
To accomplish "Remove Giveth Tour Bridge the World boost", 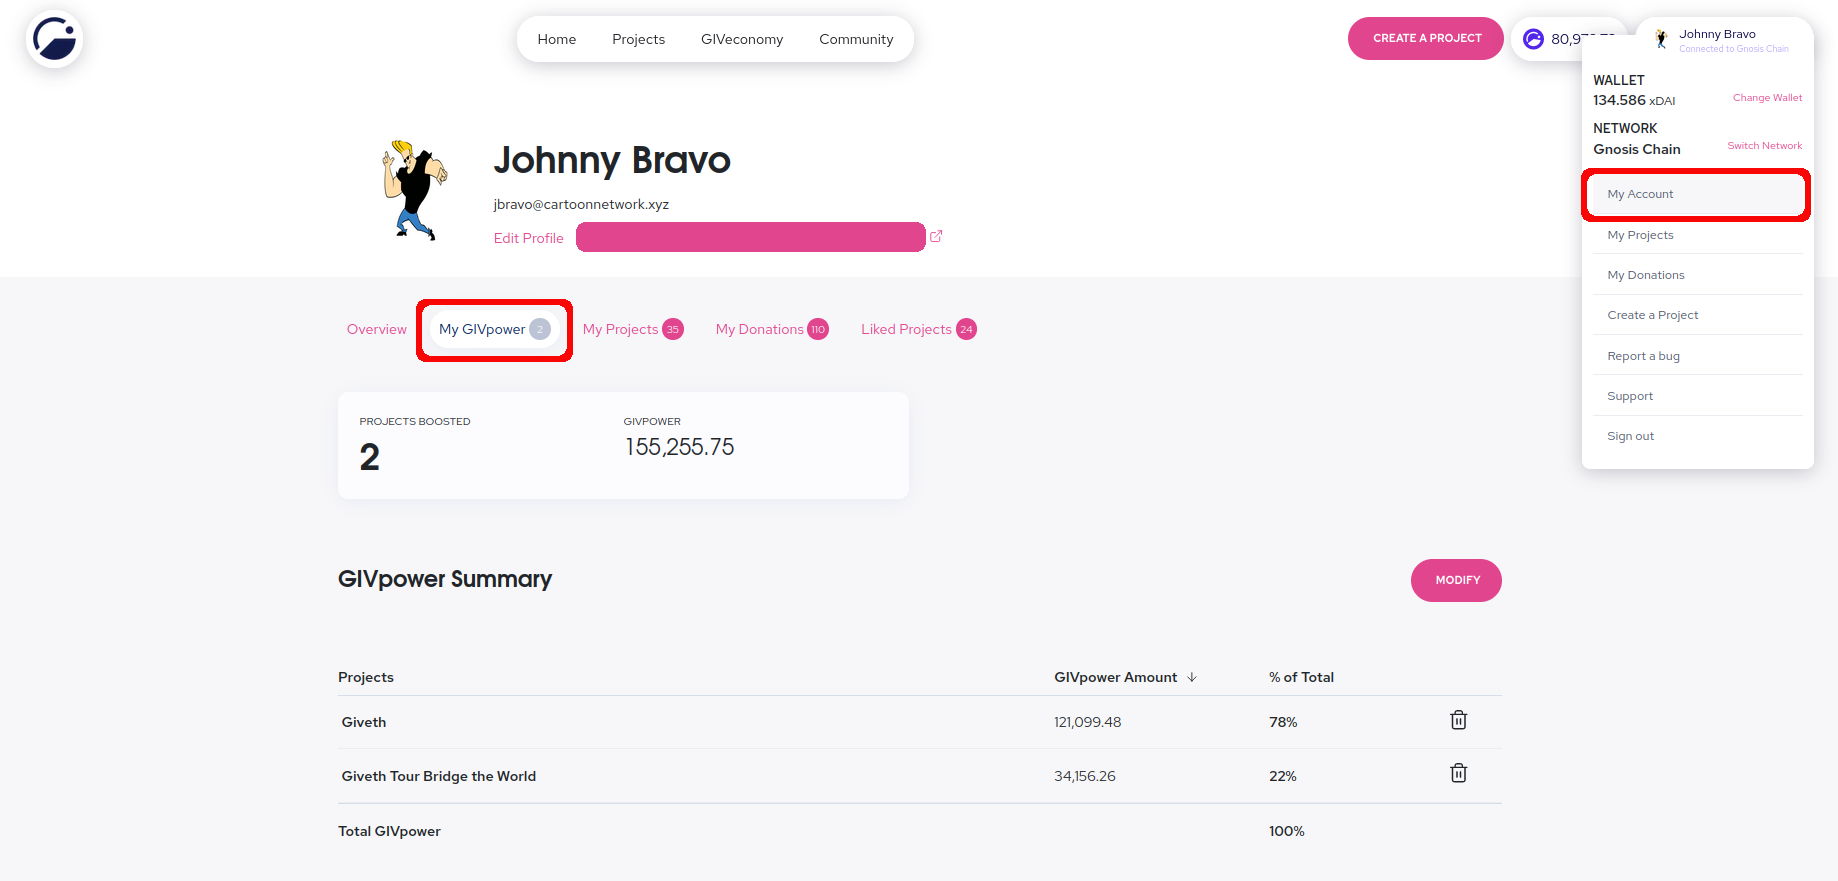I will 1458,773.
